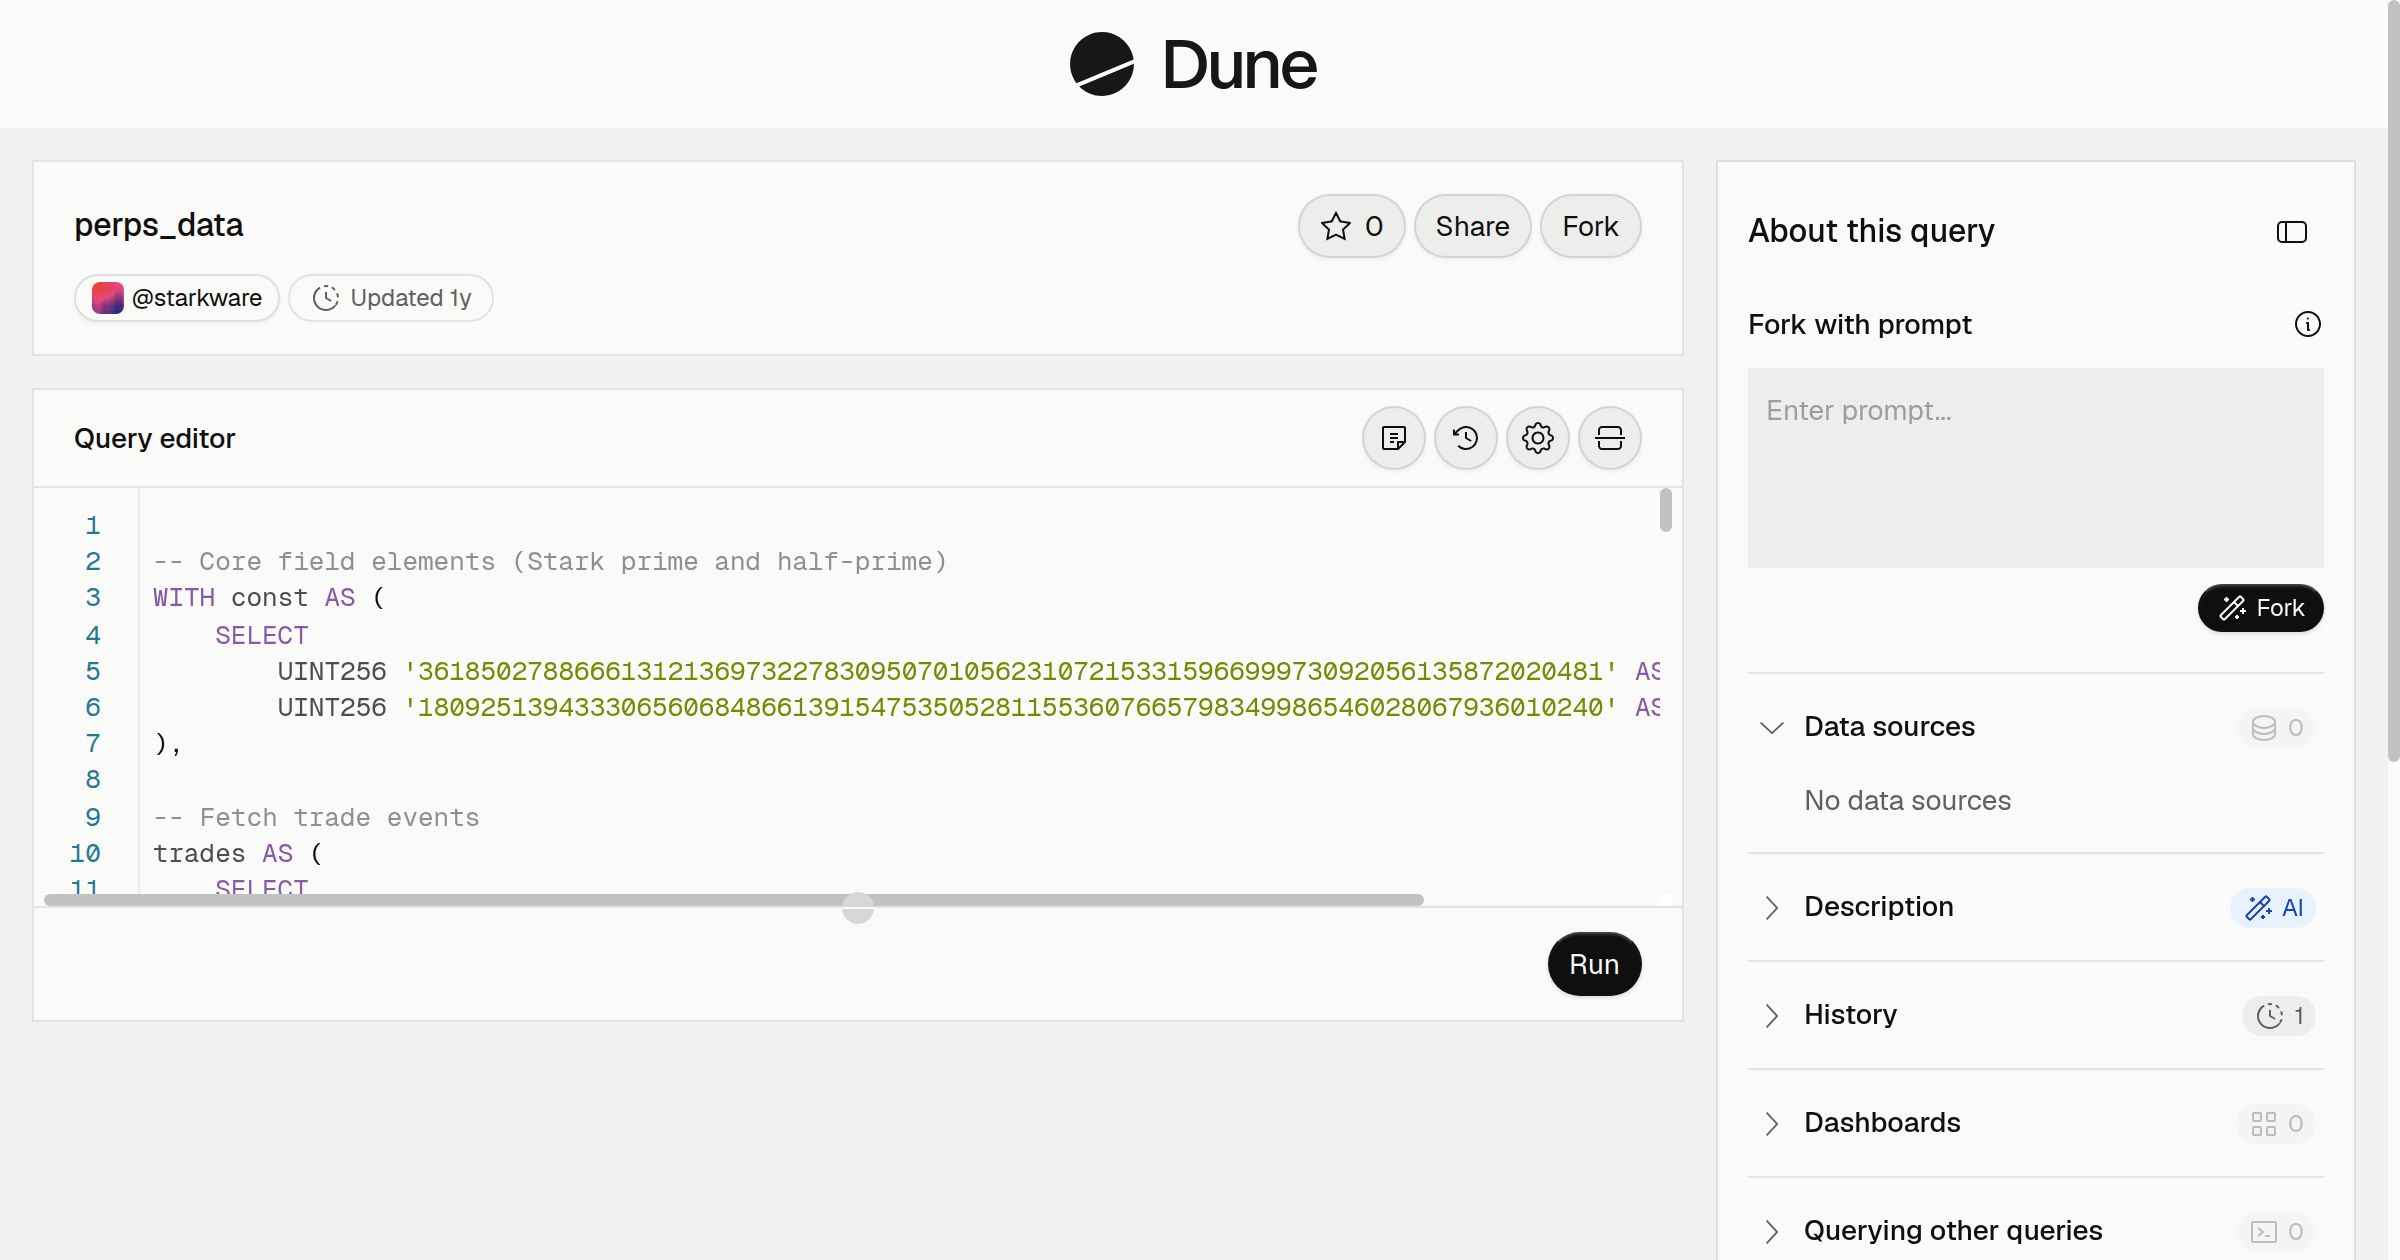Click the editor vertical scrollbar thumb
This screenshot has width=2400, height=1260.
[1665, 510]
